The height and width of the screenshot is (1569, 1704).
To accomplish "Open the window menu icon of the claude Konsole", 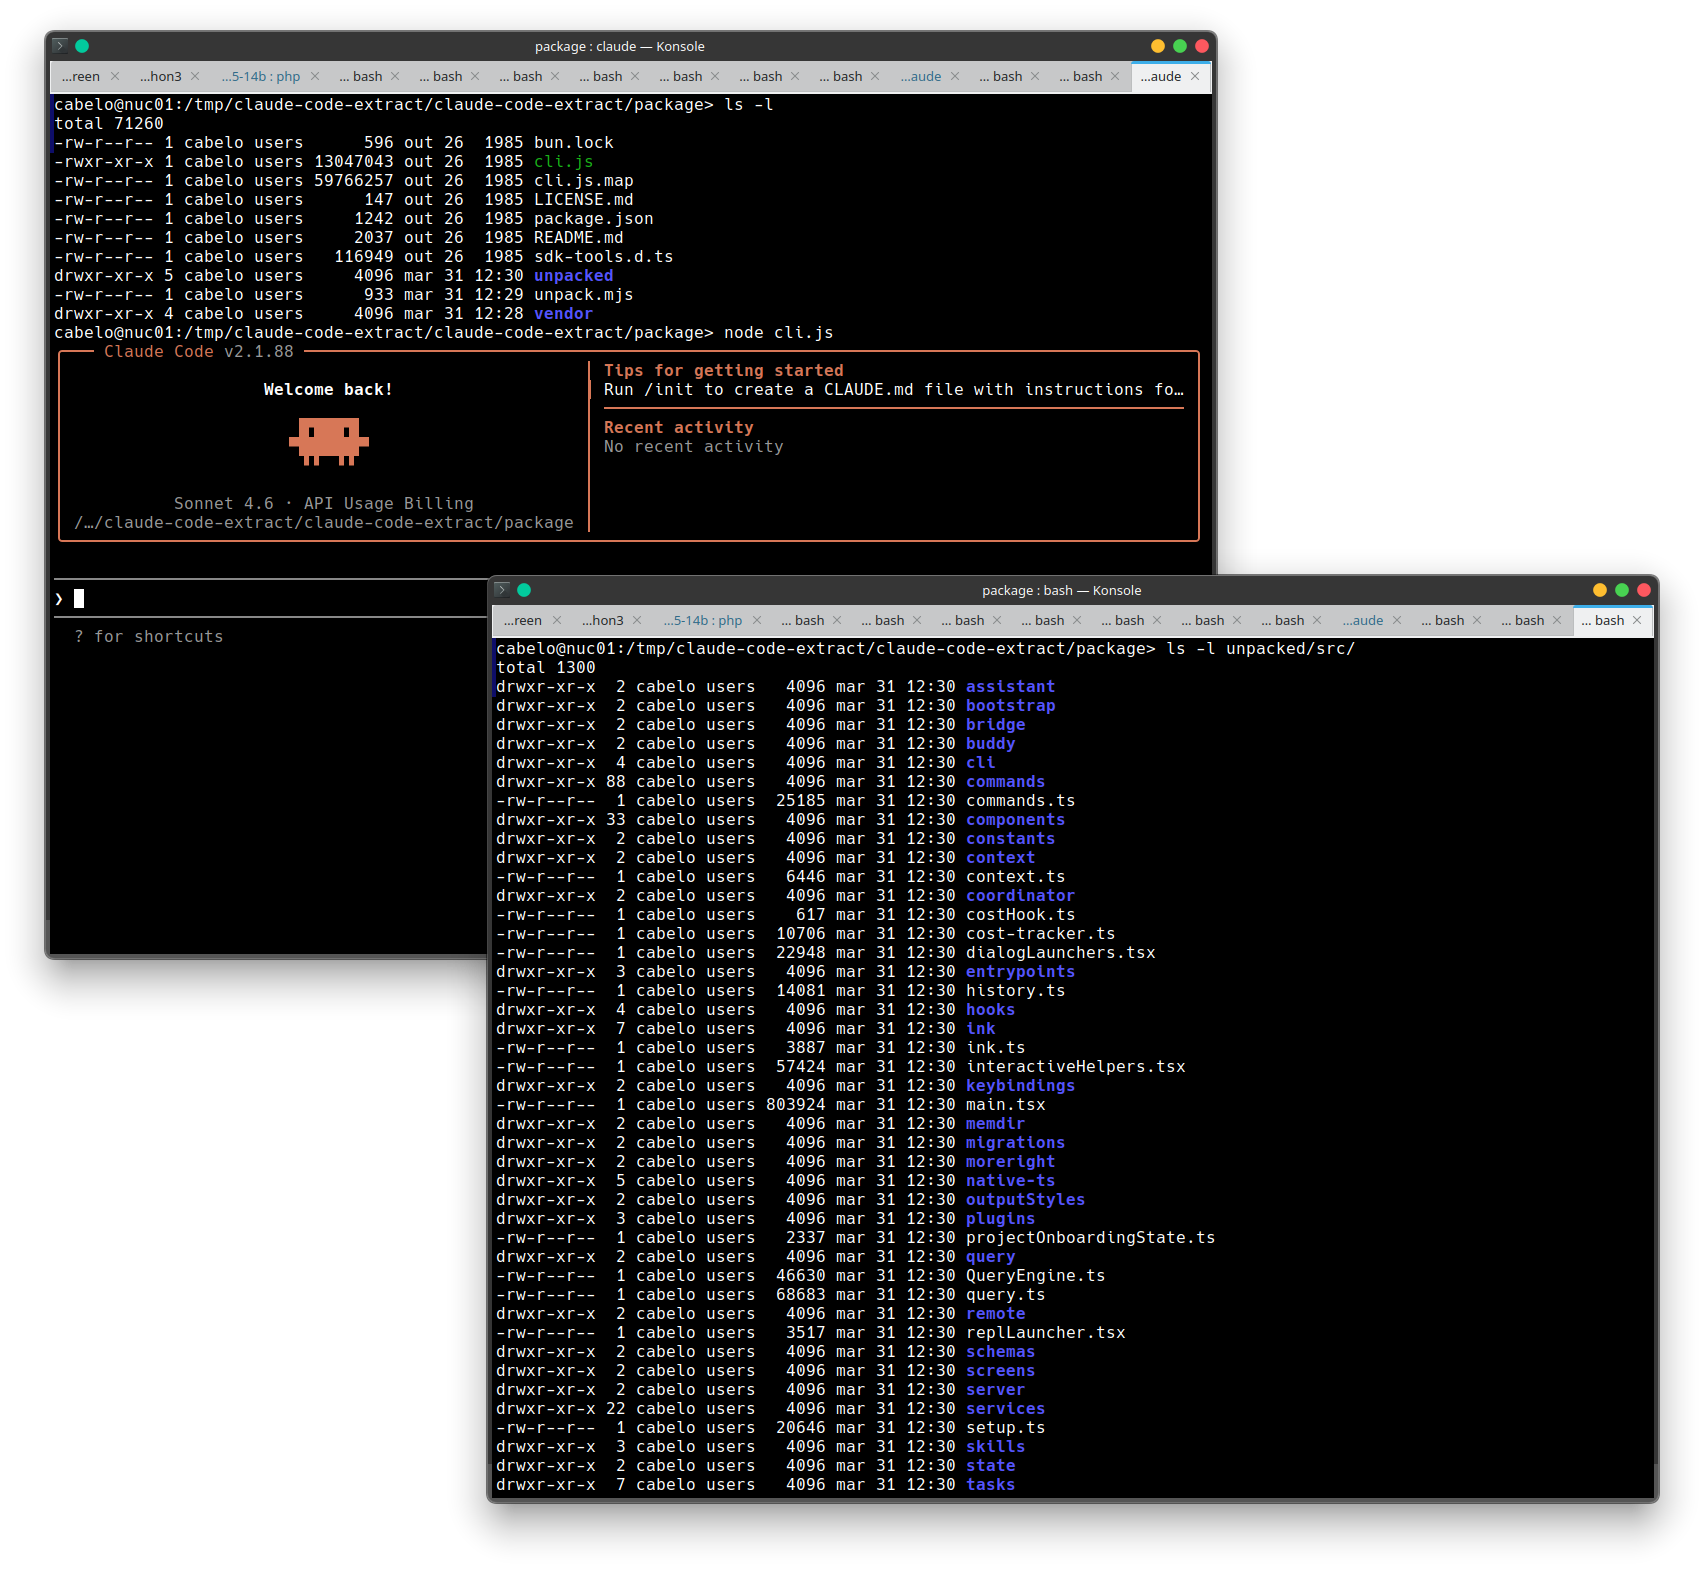I will click(60, 46).
